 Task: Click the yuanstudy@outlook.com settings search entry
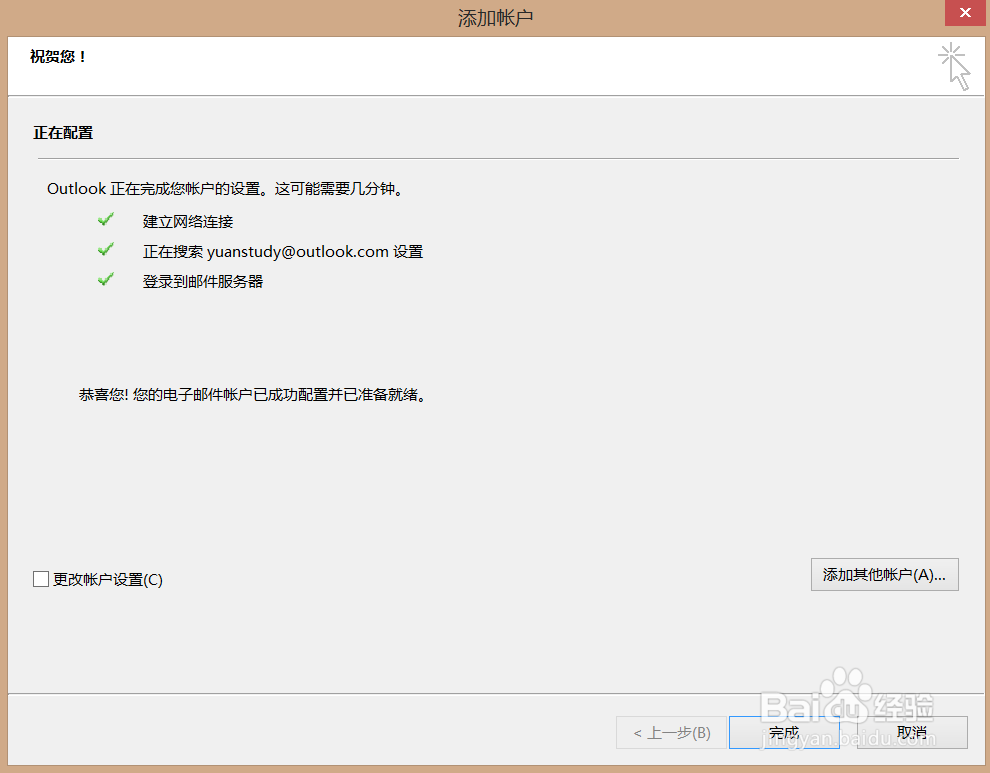[283, 251]
